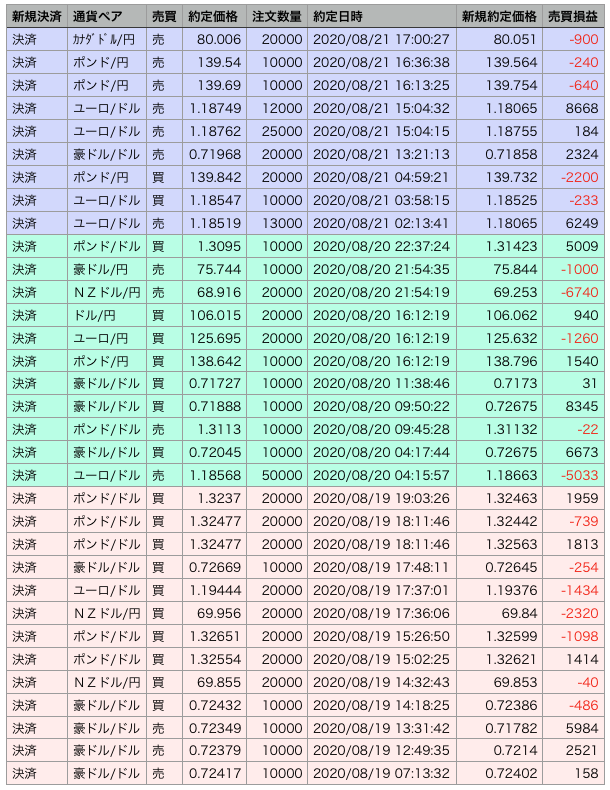The image size is (610, 790).
Task: Click the timestamp 2020/08/19 07:13:32
Action: point(381,773)
